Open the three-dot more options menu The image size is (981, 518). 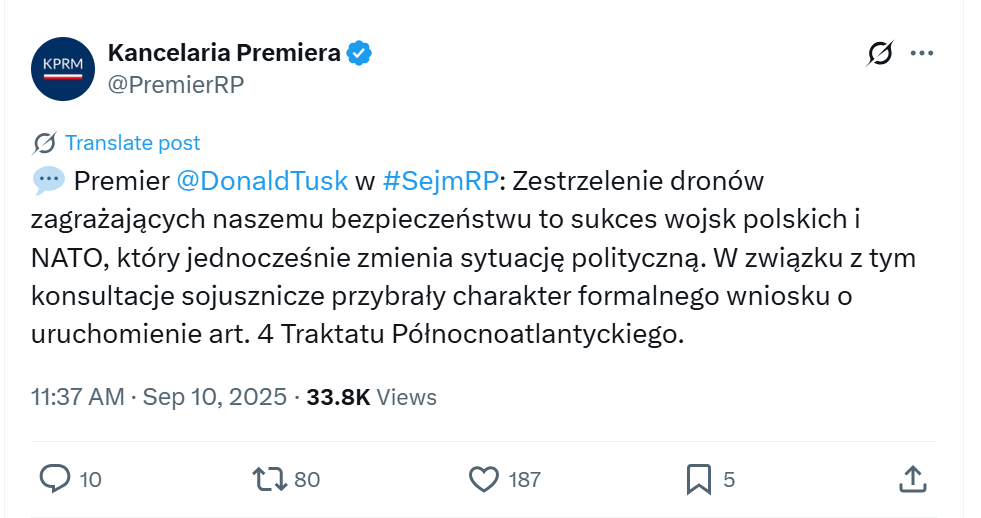pyautogui.click(x=921, y=54)
